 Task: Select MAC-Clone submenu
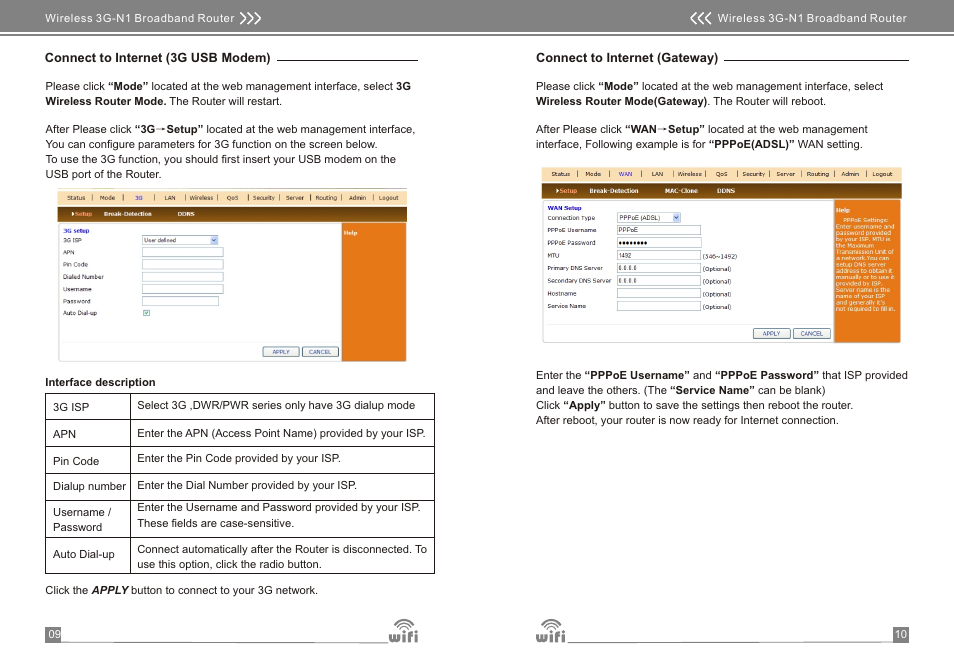(681, 191)
